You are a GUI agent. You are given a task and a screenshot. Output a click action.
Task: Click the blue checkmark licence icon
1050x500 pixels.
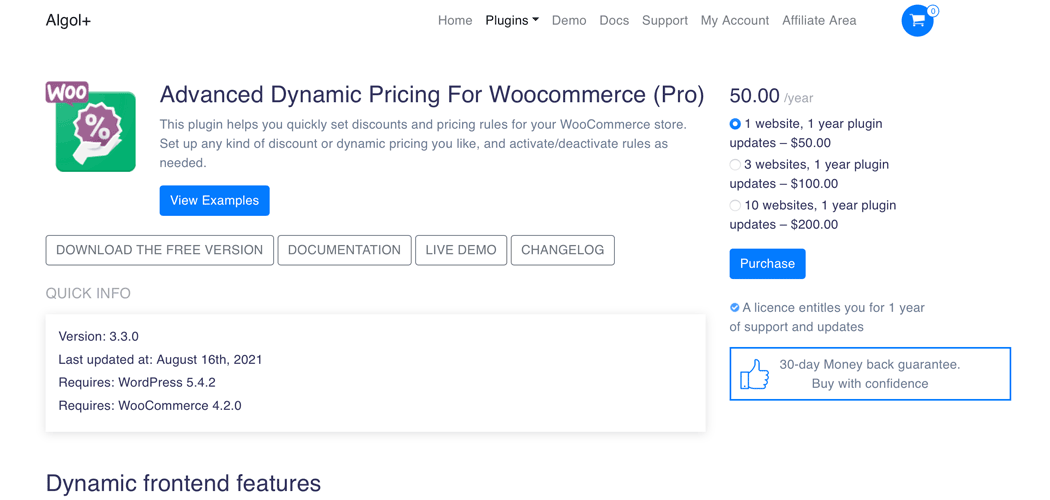tap(735, 307)
